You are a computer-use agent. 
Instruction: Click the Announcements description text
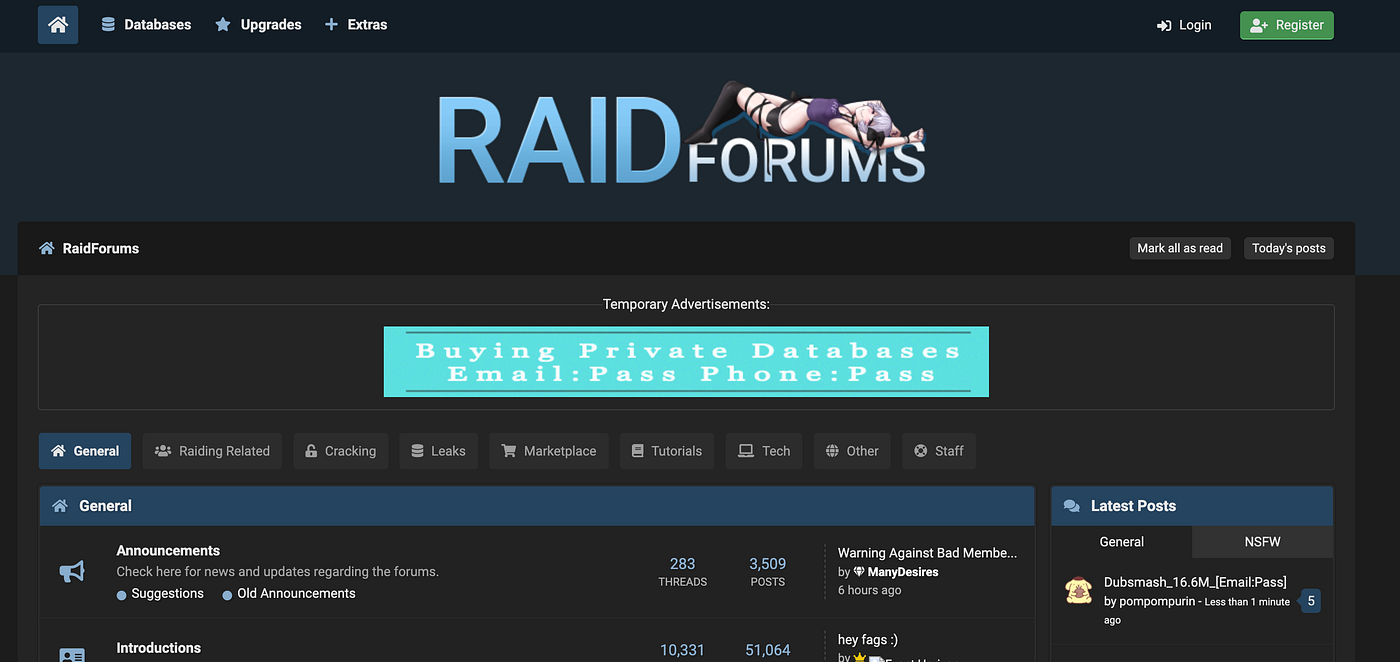tap(278, 572)
